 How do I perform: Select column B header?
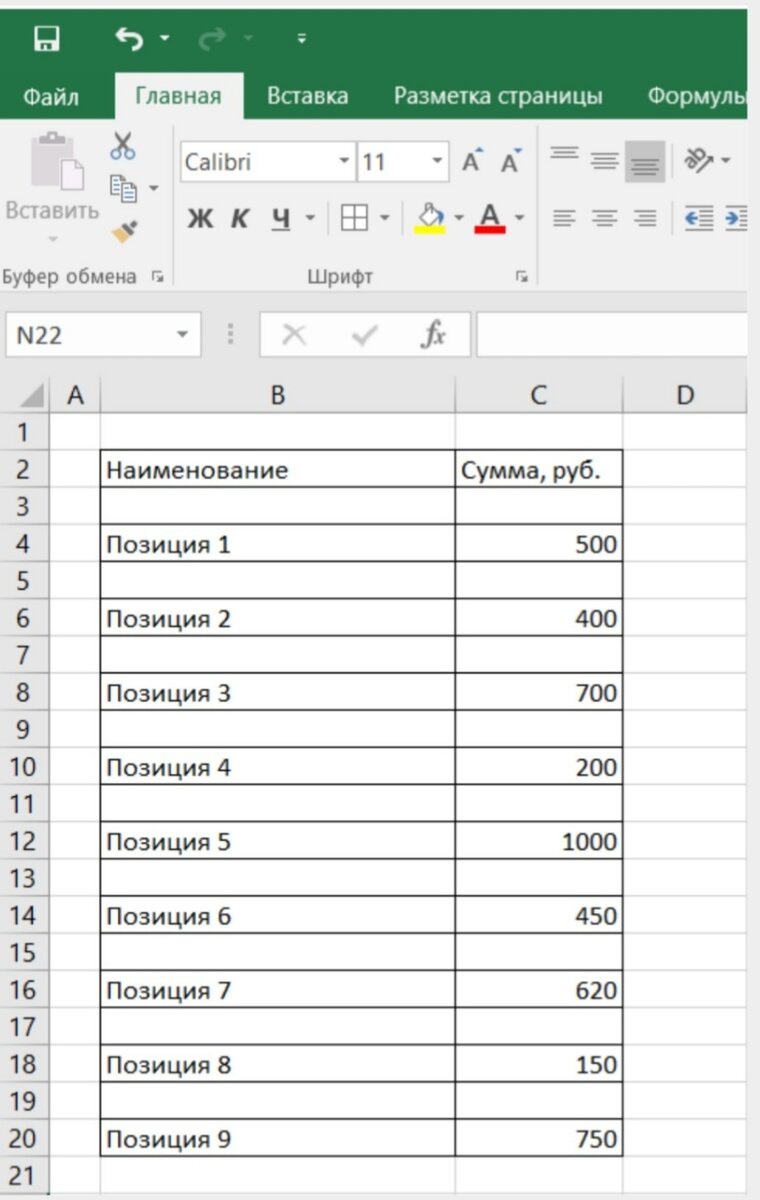278,395
